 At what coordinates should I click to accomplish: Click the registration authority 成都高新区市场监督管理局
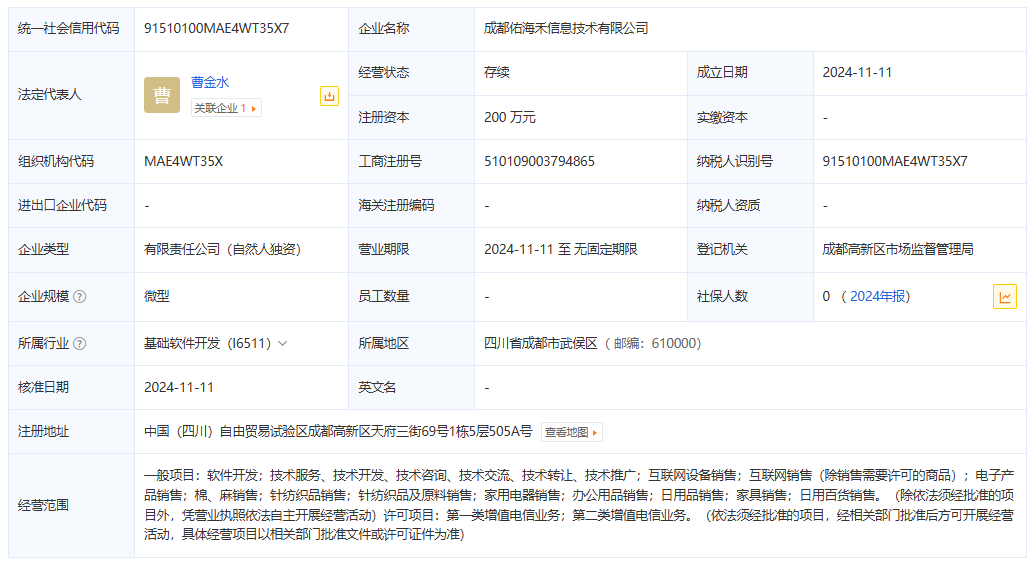pyautogui.click(x=897, y=249)
